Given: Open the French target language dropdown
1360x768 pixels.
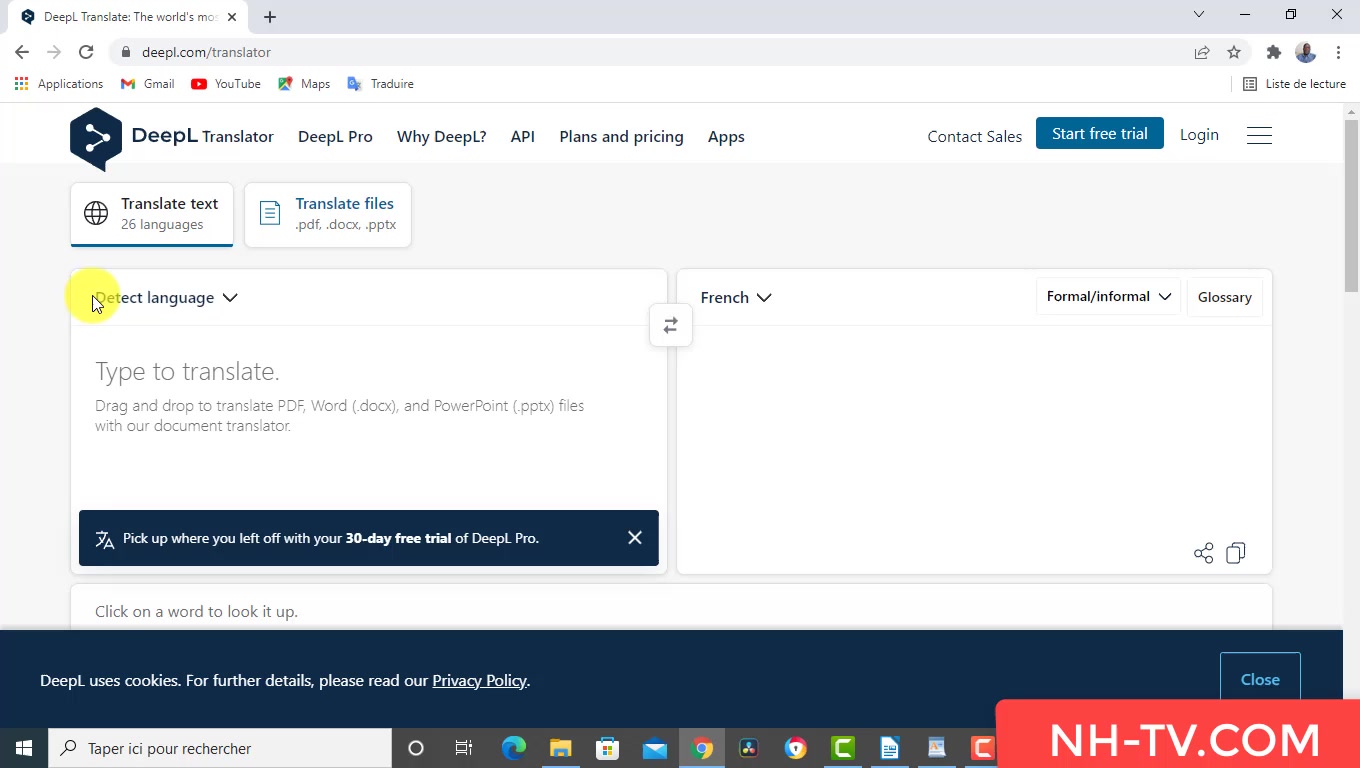Looking at the screenshot, I should [736, 298].
